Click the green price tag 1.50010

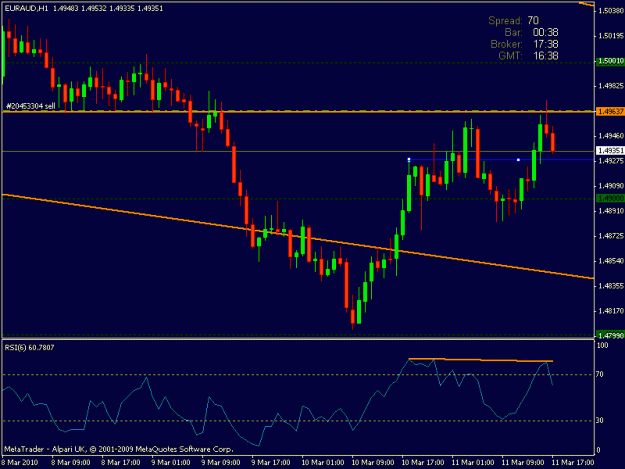coord(610,61)
